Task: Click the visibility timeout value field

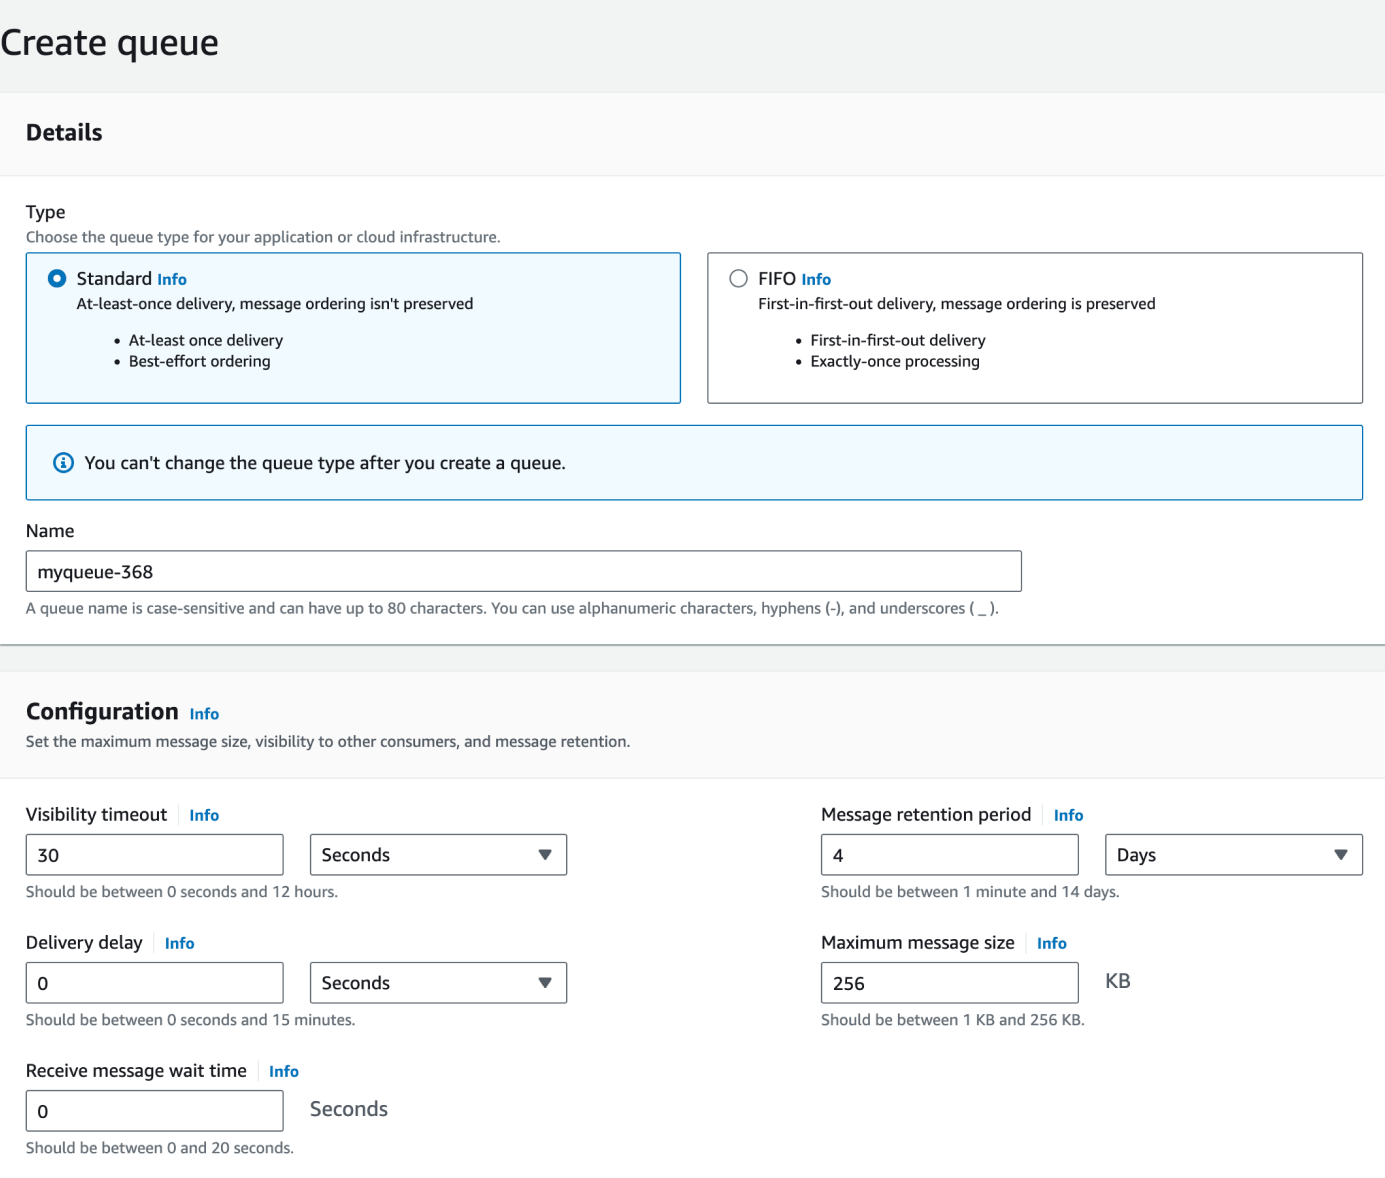Action: 154,854
